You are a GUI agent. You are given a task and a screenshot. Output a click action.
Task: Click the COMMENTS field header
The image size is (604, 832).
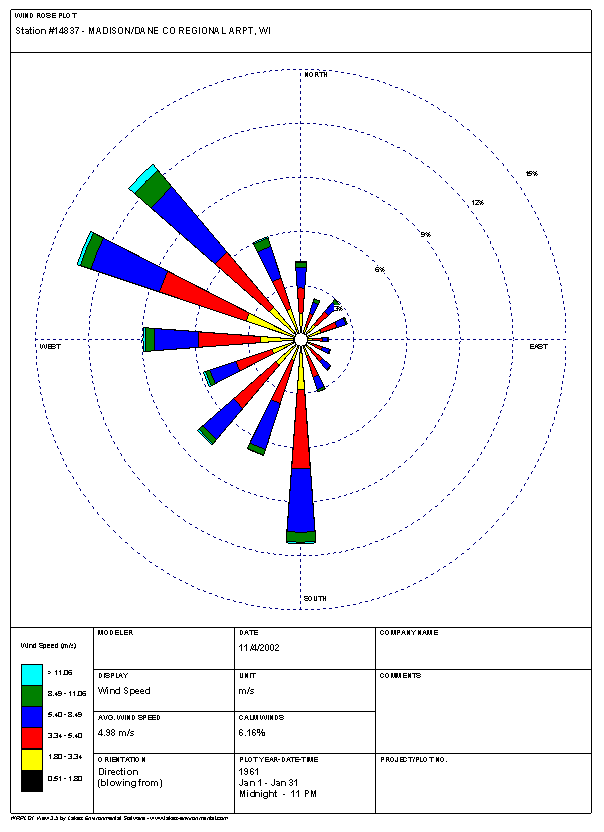[x=401, y=675]
